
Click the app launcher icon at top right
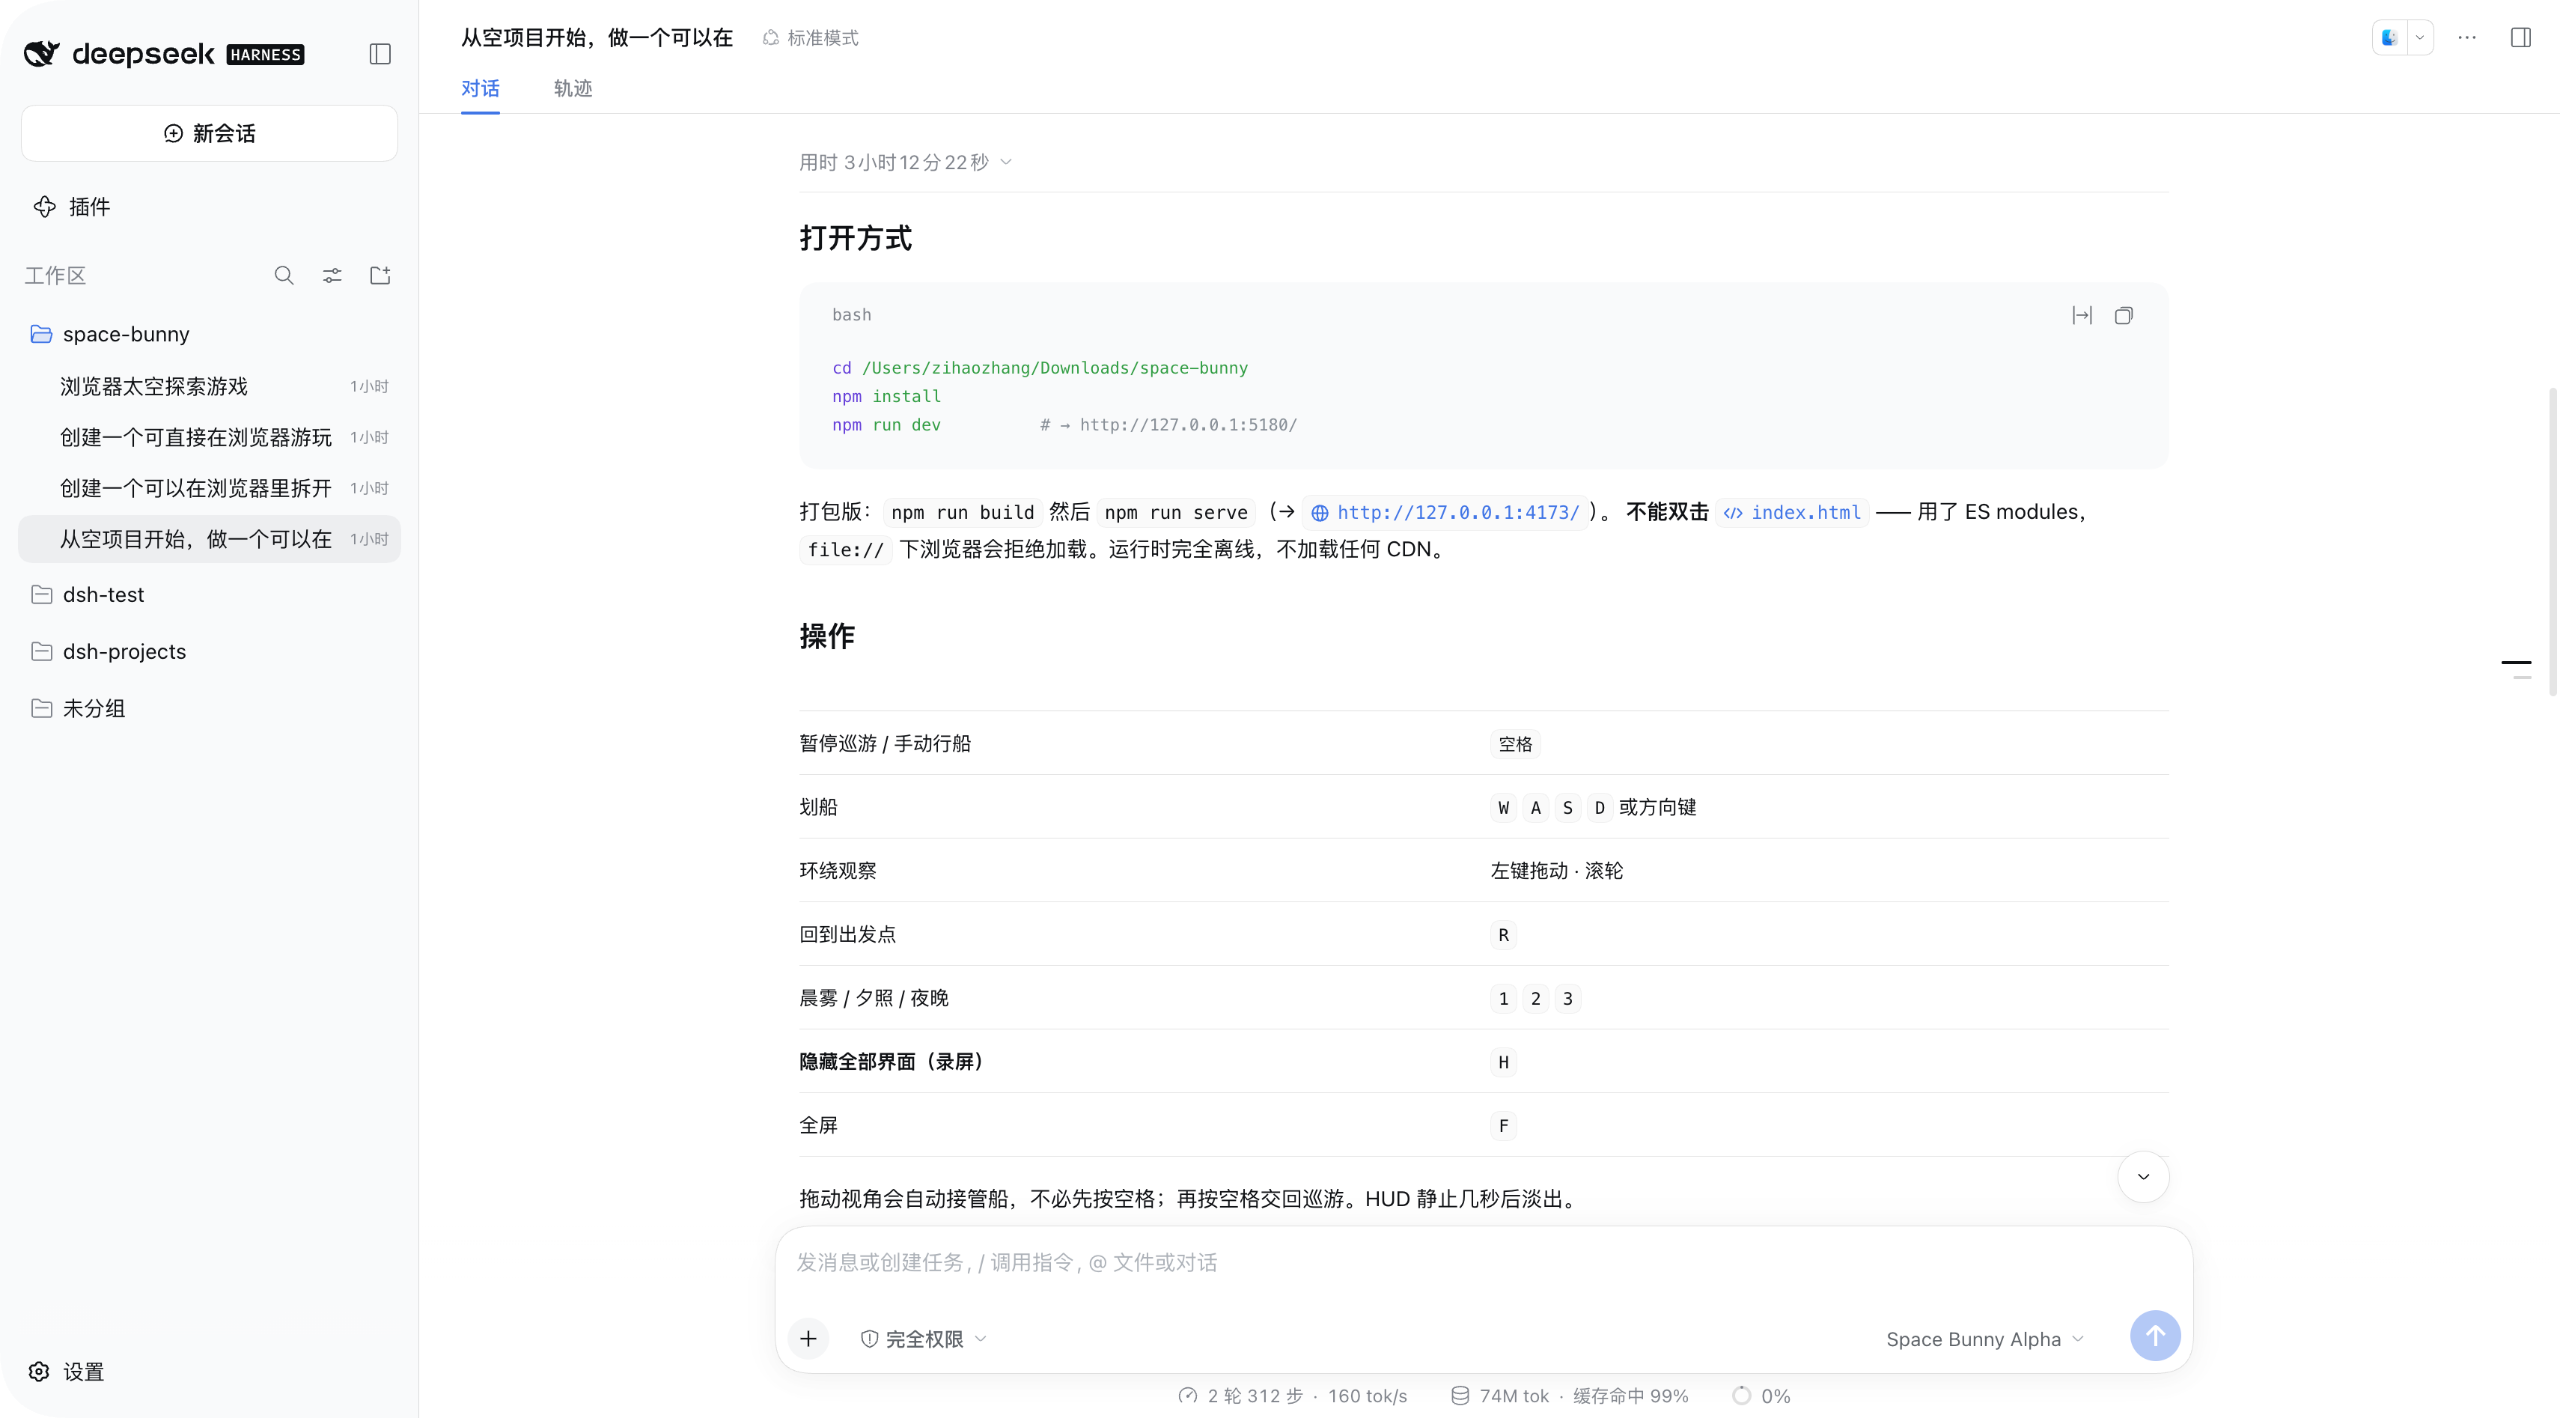tap(2390, 38)
